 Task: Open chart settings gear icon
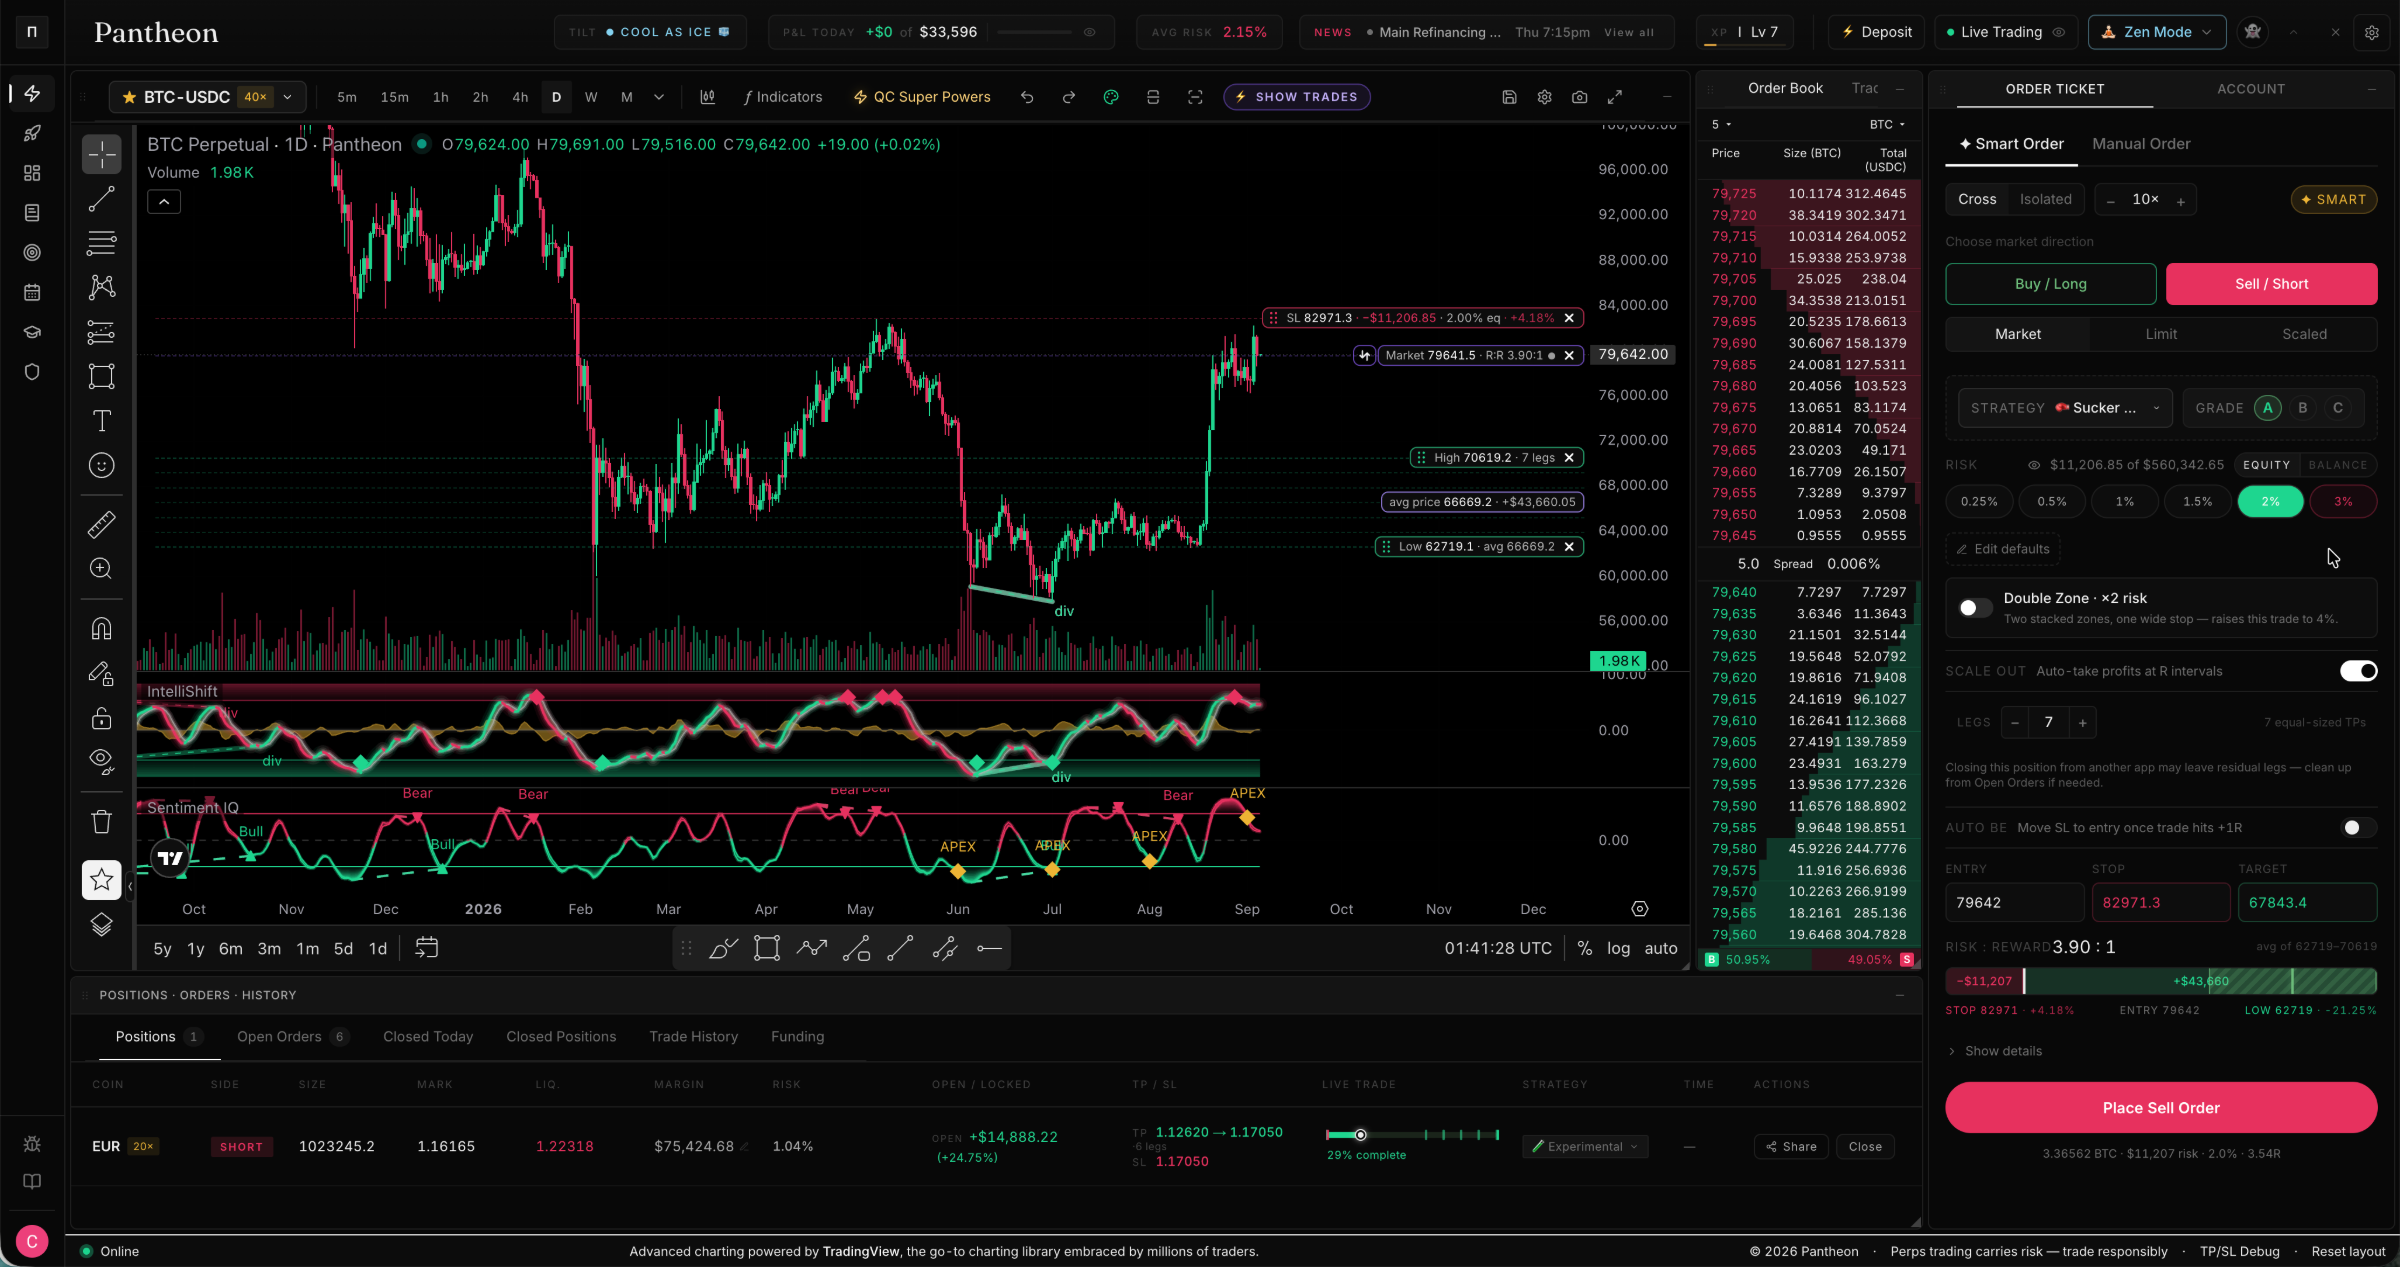[1544, 97]
